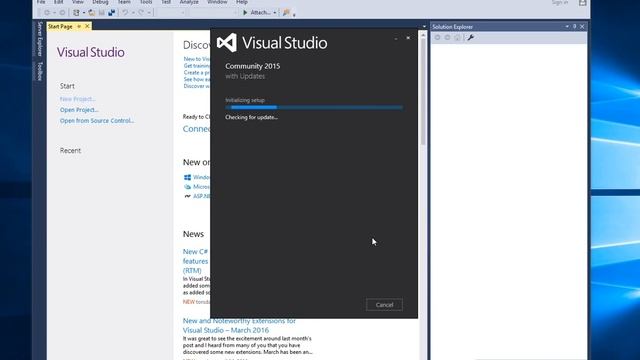The image size is (640, 360).
Task: Open the View menu
Action: coord(78,2)
